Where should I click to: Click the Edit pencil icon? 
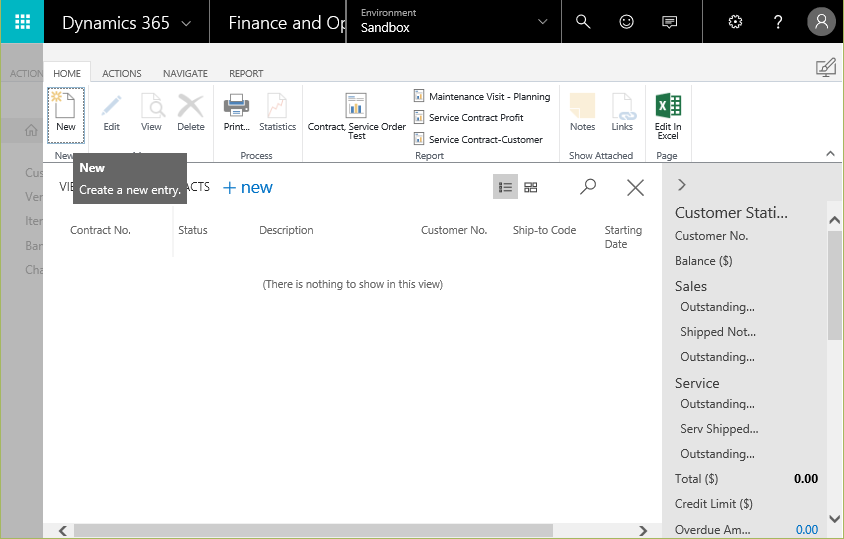pyautogui.click(x=111, y=113)
